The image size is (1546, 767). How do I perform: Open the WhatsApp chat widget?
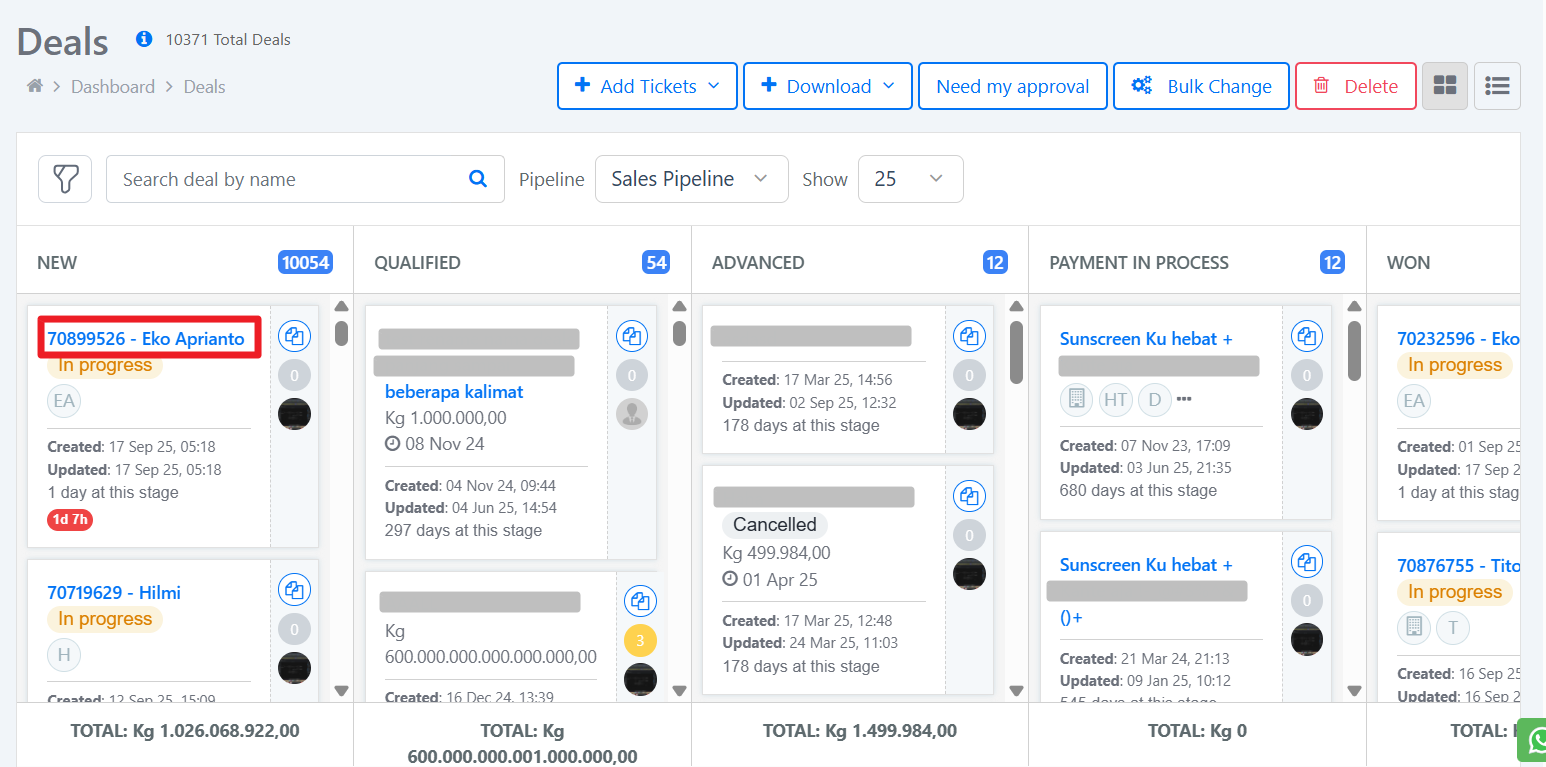click(x=1534, y=740)
